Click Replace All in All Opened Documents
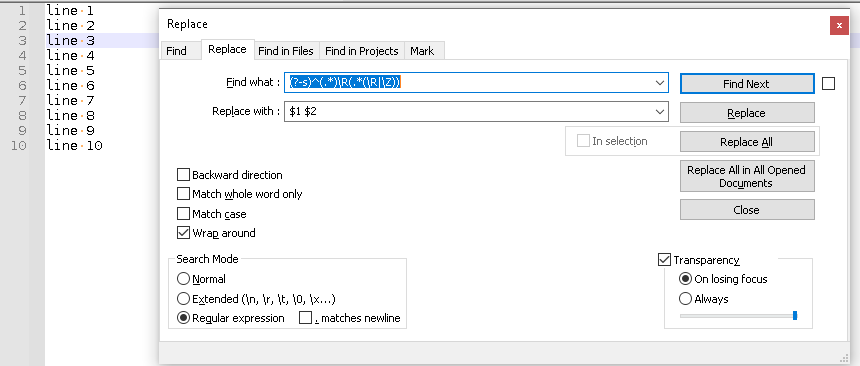The width and height of the screenshot is (860, 366). click(x=747, y=176)
